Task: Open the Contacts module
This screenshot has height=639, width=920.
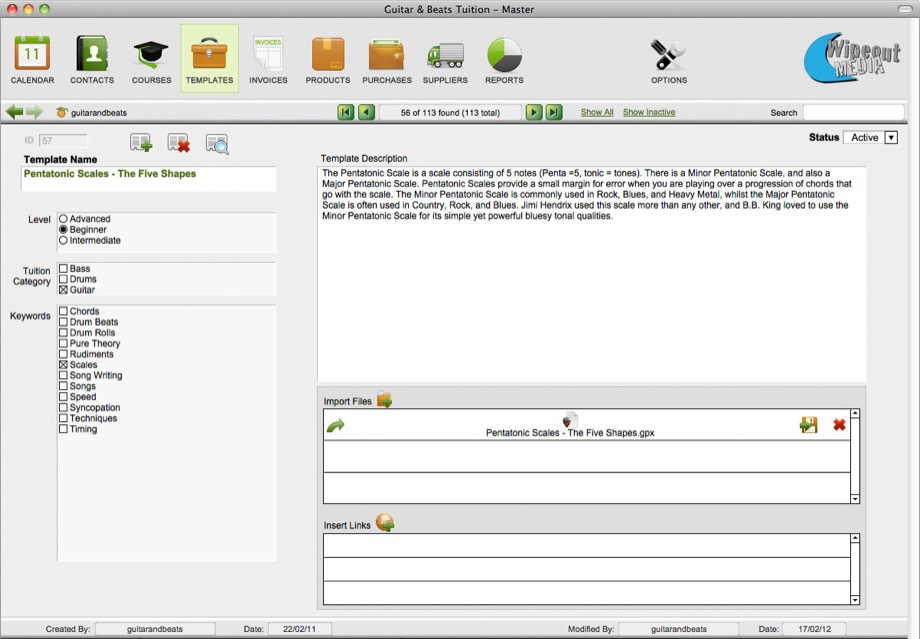Action: (91, 58)
